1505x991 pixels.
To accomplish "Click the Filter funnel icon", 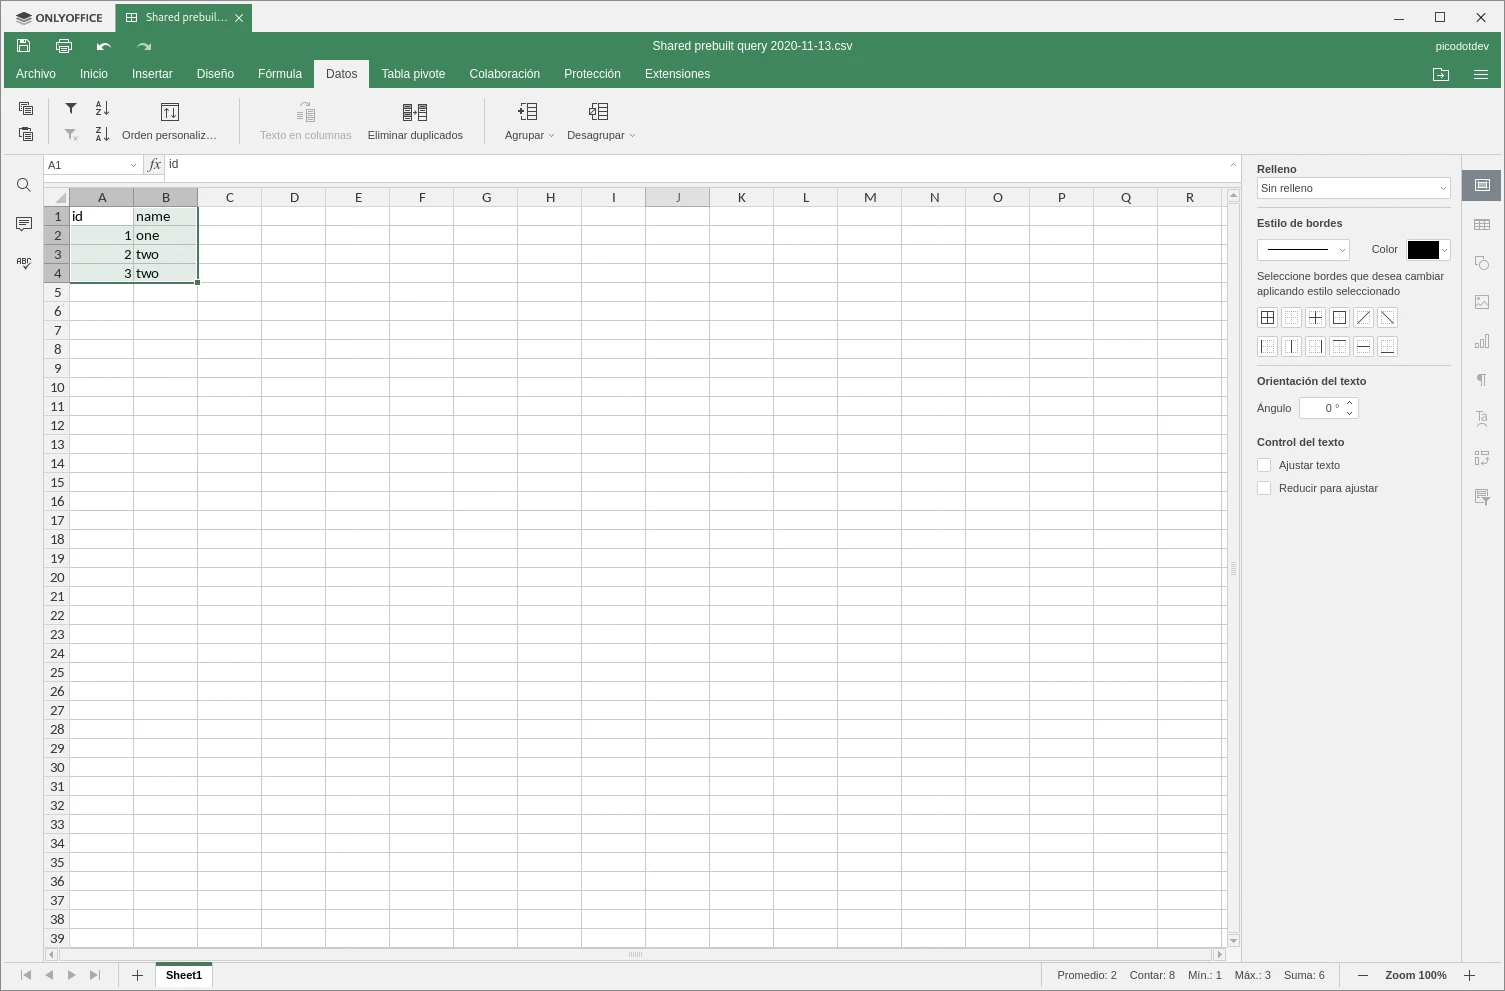I will 71,108.
